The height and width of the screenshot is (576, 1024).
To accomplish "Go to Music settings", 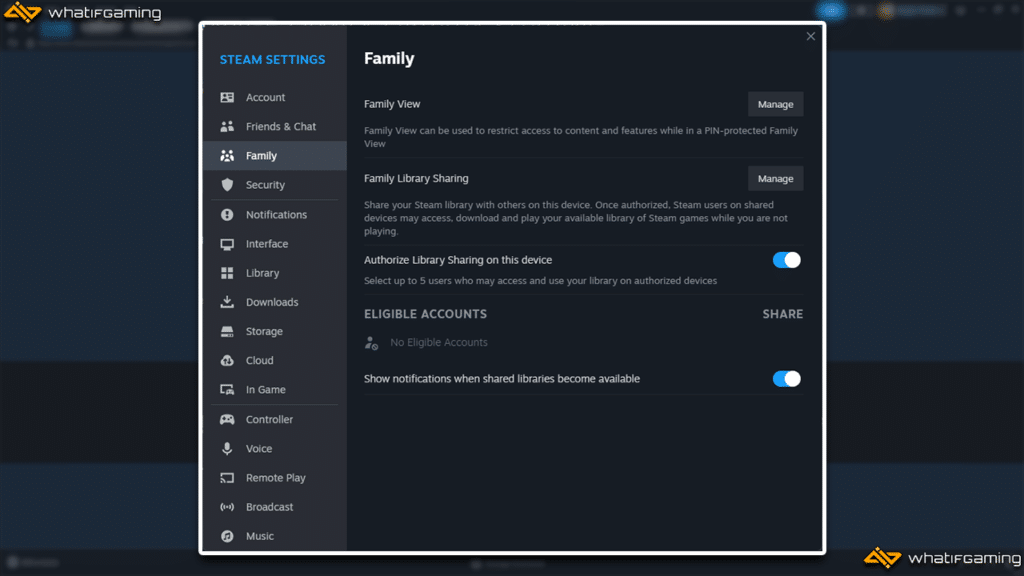I will point(259,536).
